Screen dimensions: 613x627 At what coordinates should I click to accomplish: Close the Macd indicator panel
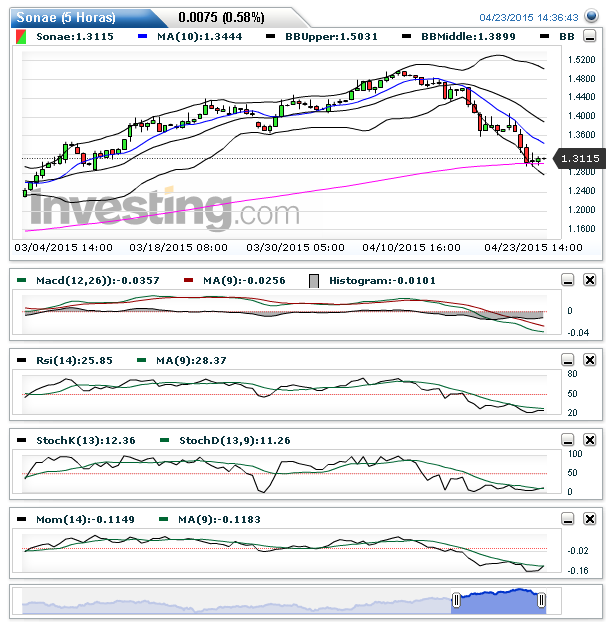(590, 280)
